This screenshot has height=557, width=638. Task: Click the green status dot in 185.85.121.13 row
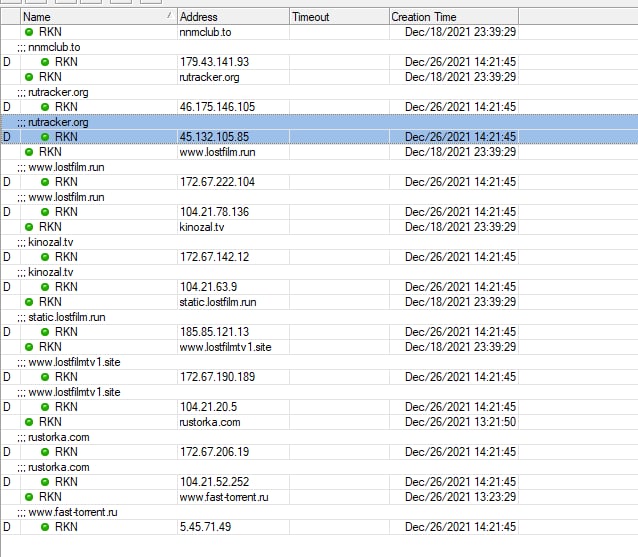pos(45,332)
